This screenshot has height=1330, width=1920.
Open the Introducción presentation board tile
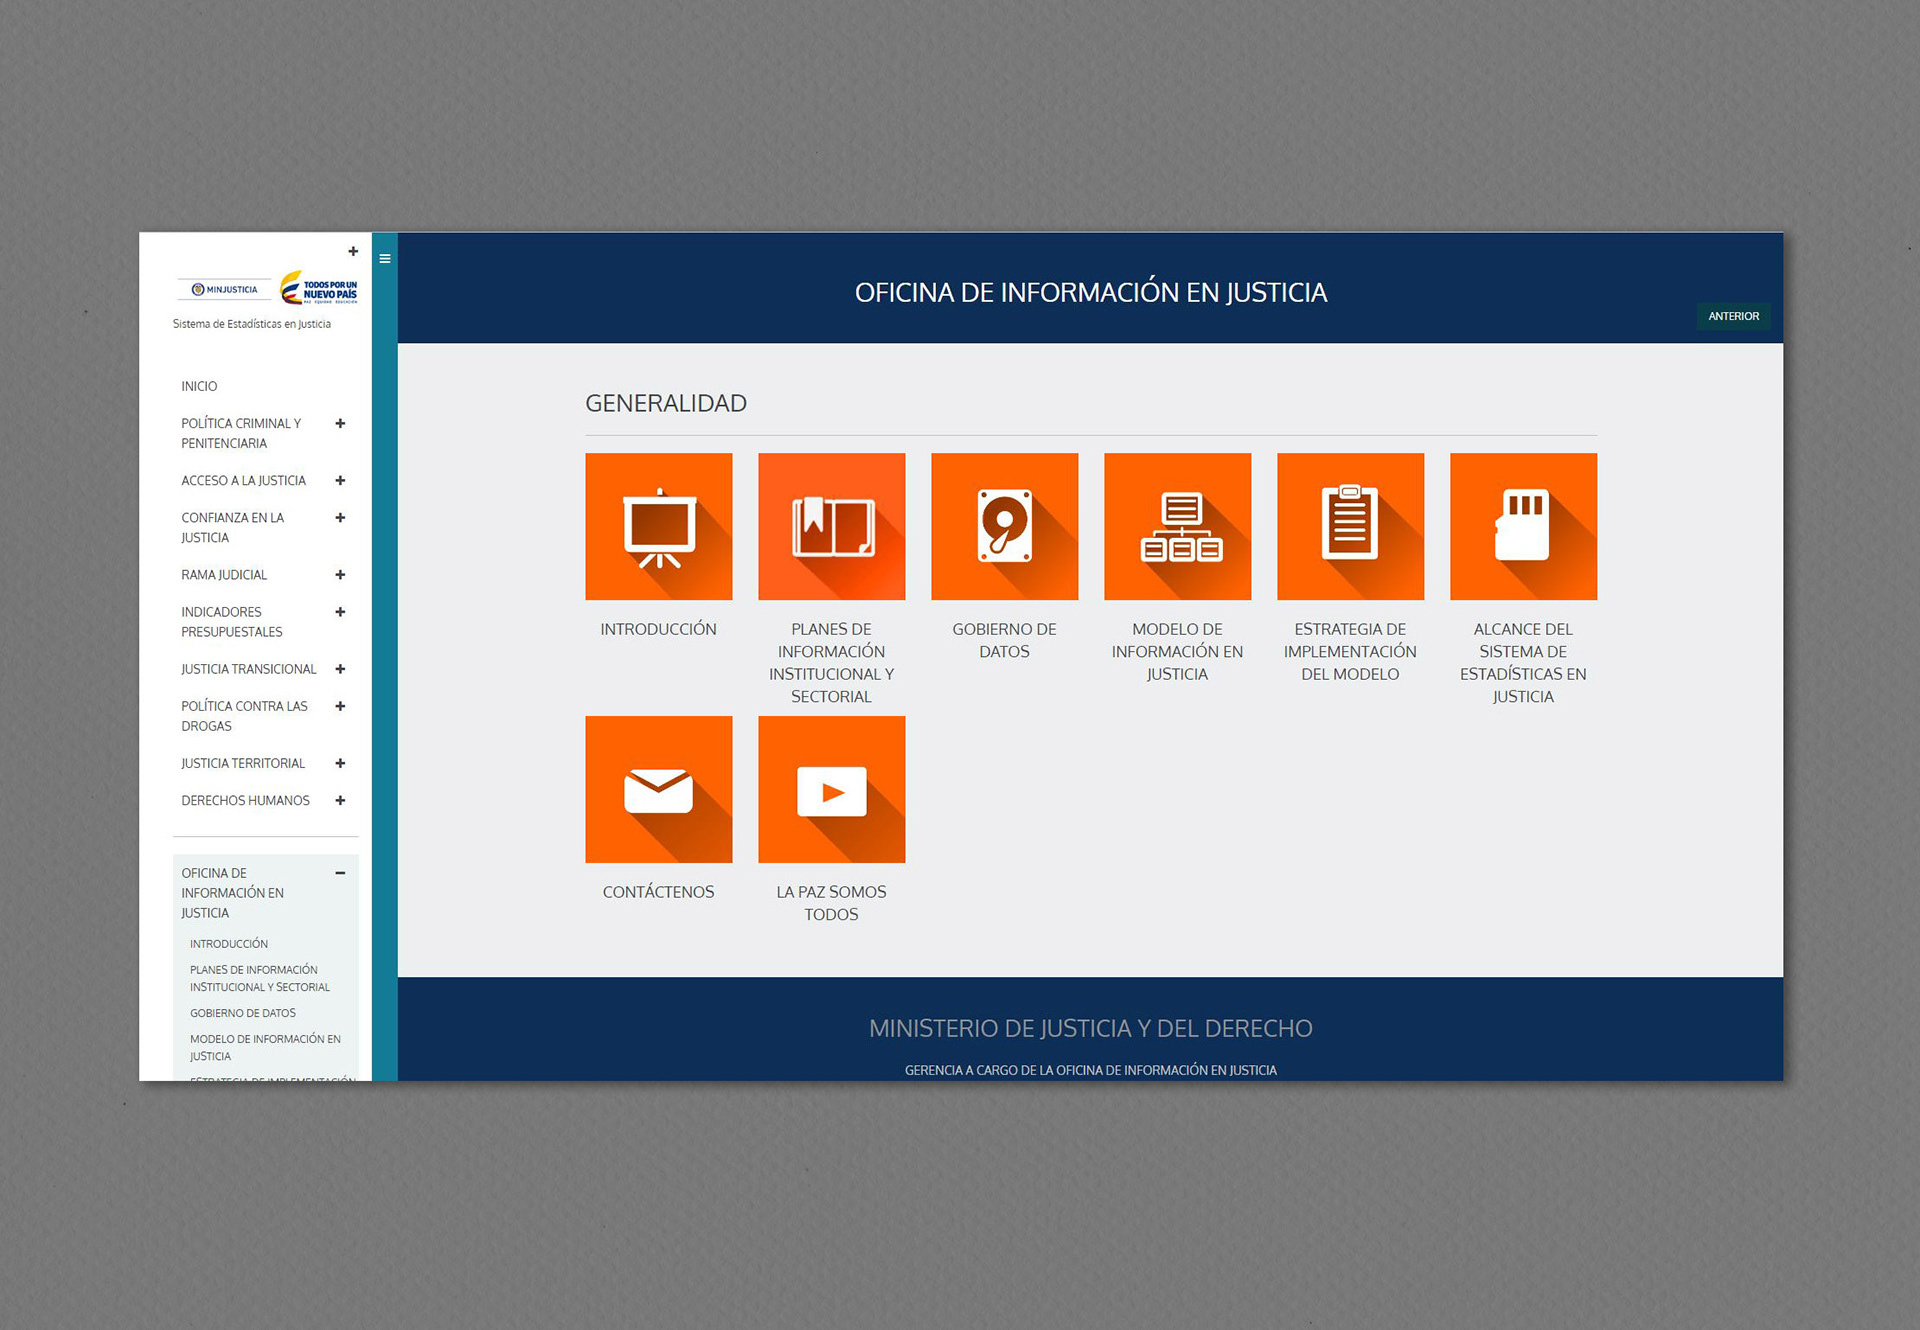(x=658, y=526)
